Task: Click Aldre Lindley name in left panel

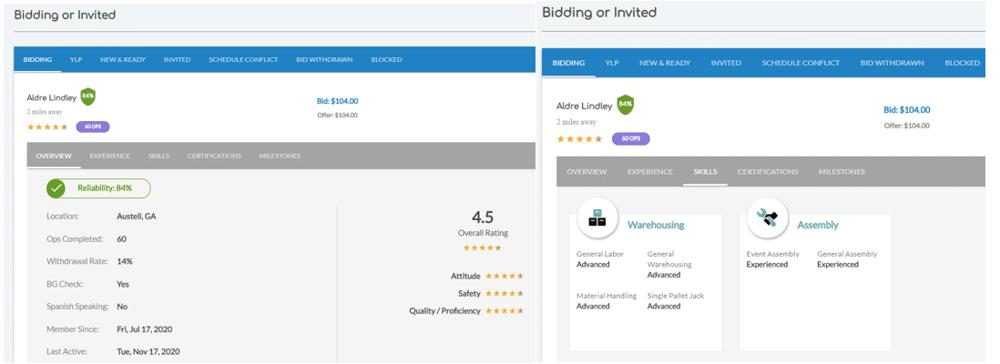Action: pos(51,98)
